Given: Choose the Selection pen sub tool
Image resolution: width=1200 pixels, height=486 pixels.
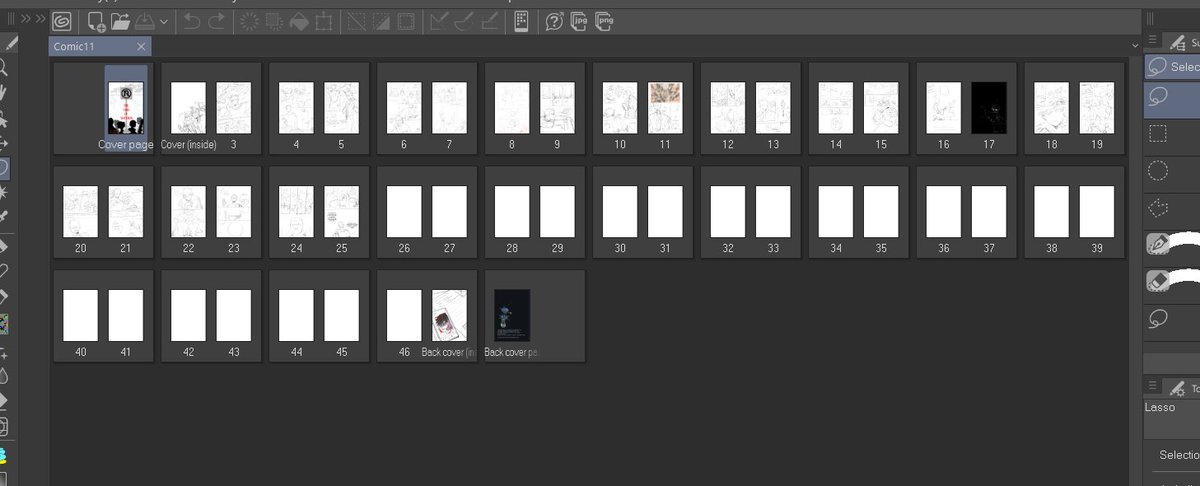Looking at the screenshot, I should pyautogui.click(x=1172, y=244).
